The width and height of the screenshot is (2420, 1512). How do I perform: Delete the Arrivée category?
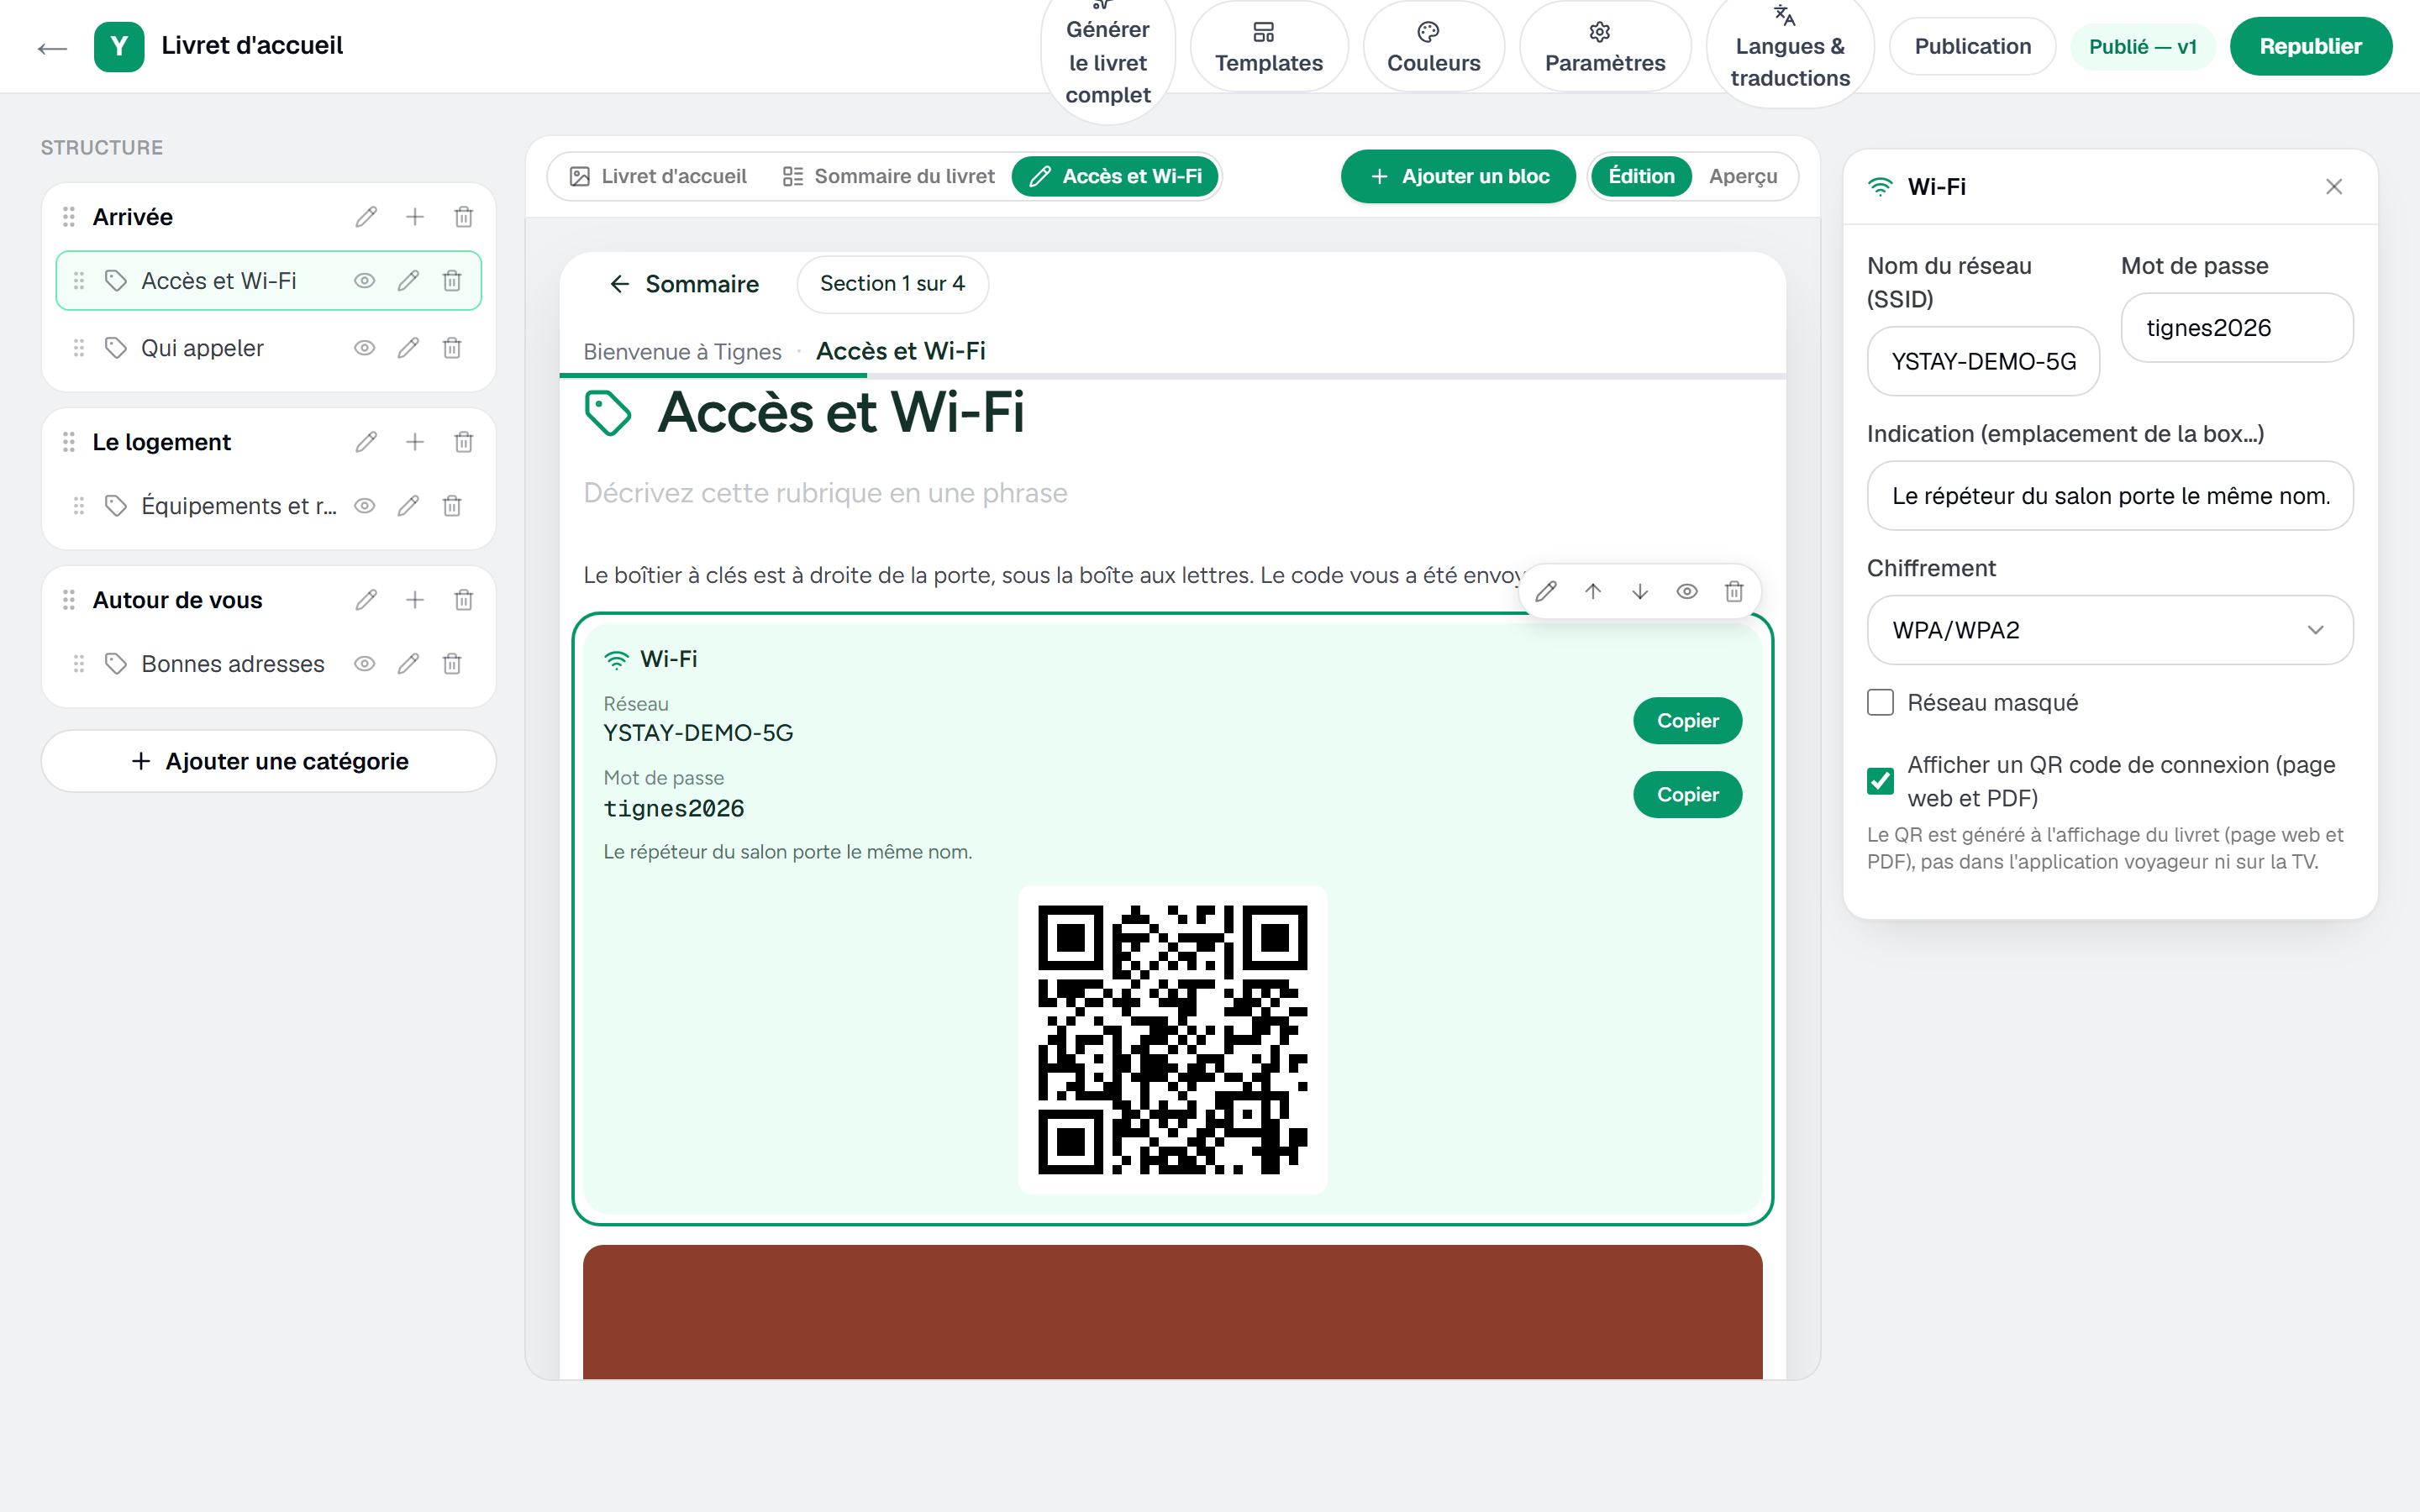click(463, 217)
